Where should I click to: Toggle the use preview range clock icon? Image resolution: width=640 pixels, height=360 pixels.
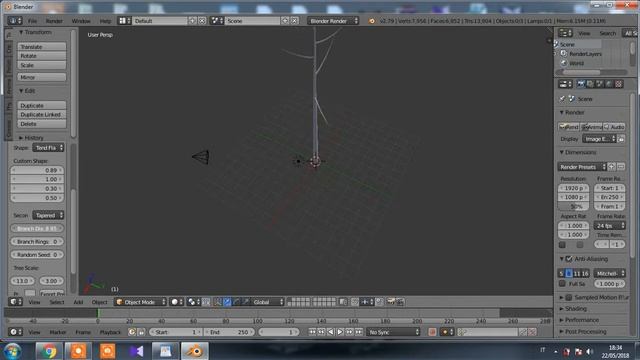coord(132,332)
